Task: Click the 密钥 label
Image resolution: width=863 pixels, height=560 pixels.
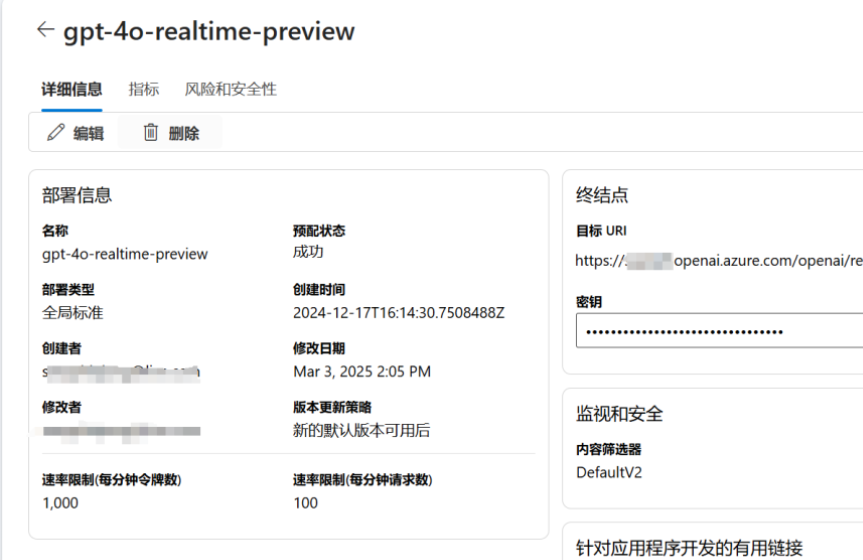Action: click(x=588, y=302)
